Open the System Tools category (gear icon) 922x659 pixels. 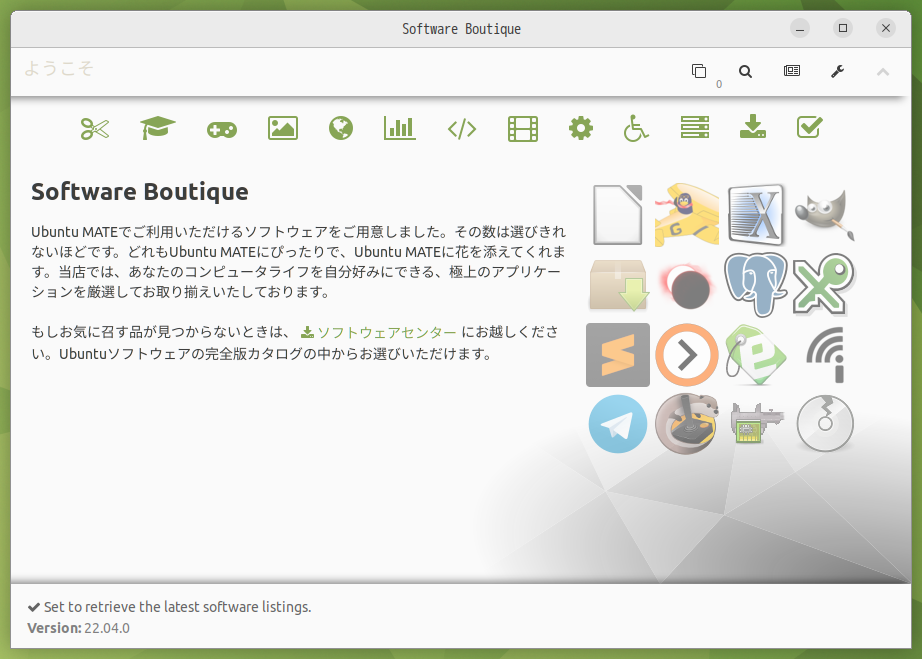coord(581,128)
